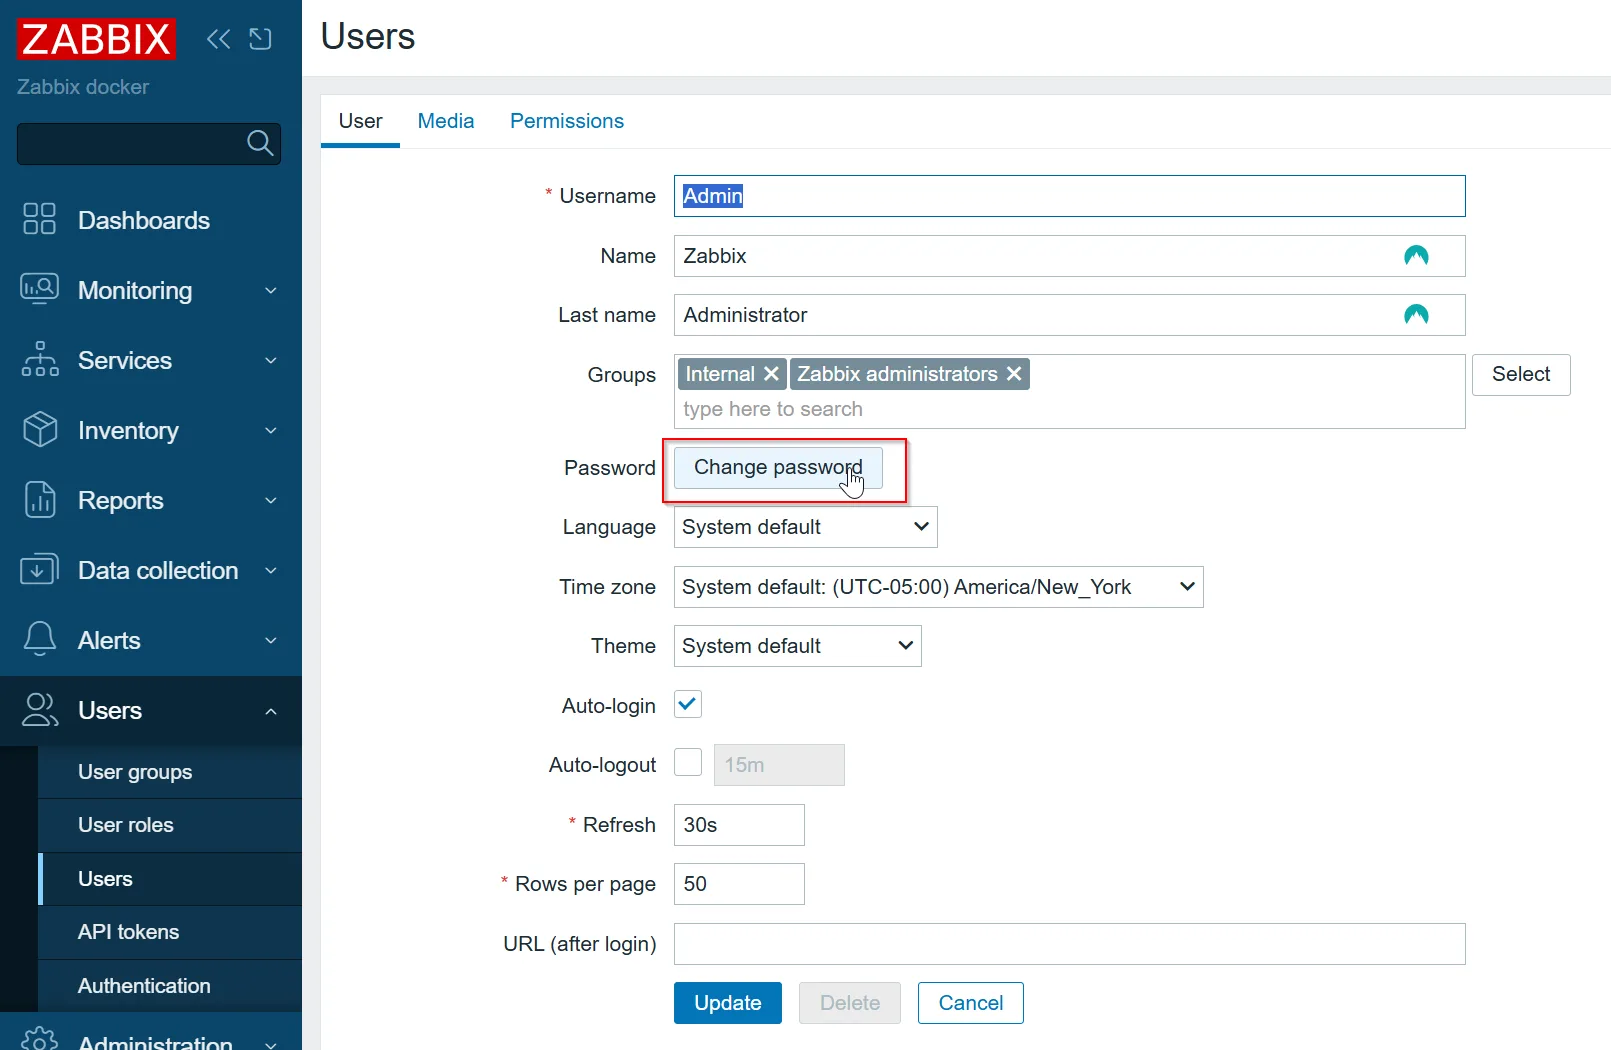Click the extension icon in Last name field

tap(1416, 314)
